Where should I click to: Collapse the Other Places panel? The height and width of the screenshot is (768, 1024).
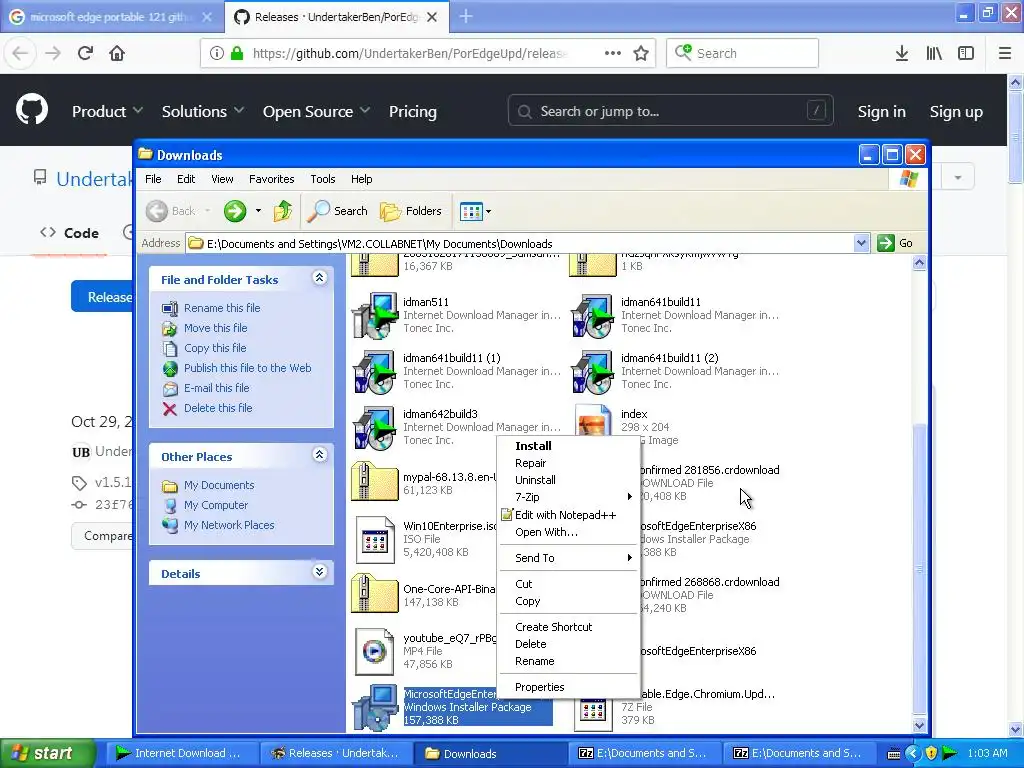[319, 455]
